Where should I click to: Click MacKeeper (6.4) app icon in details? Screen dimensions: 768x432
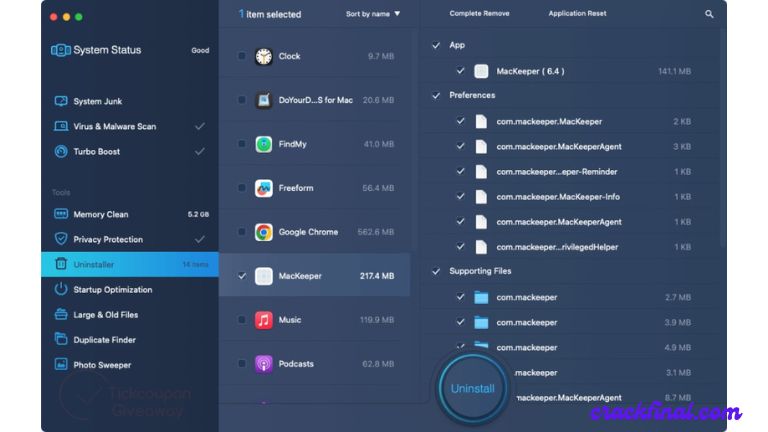point(481,72)
